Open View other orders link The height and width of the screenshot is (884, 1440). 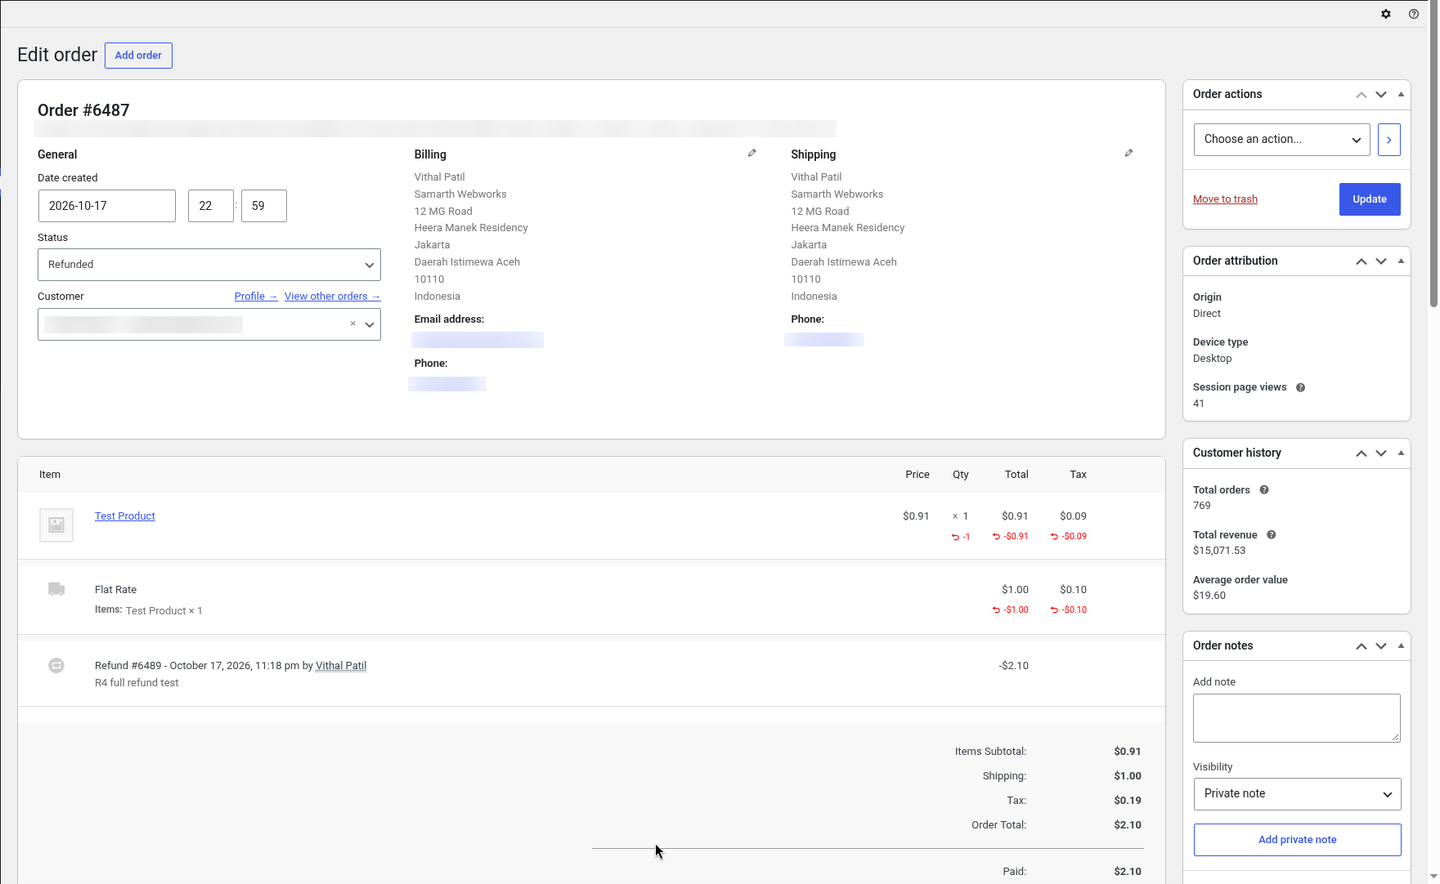coord(332,296)
